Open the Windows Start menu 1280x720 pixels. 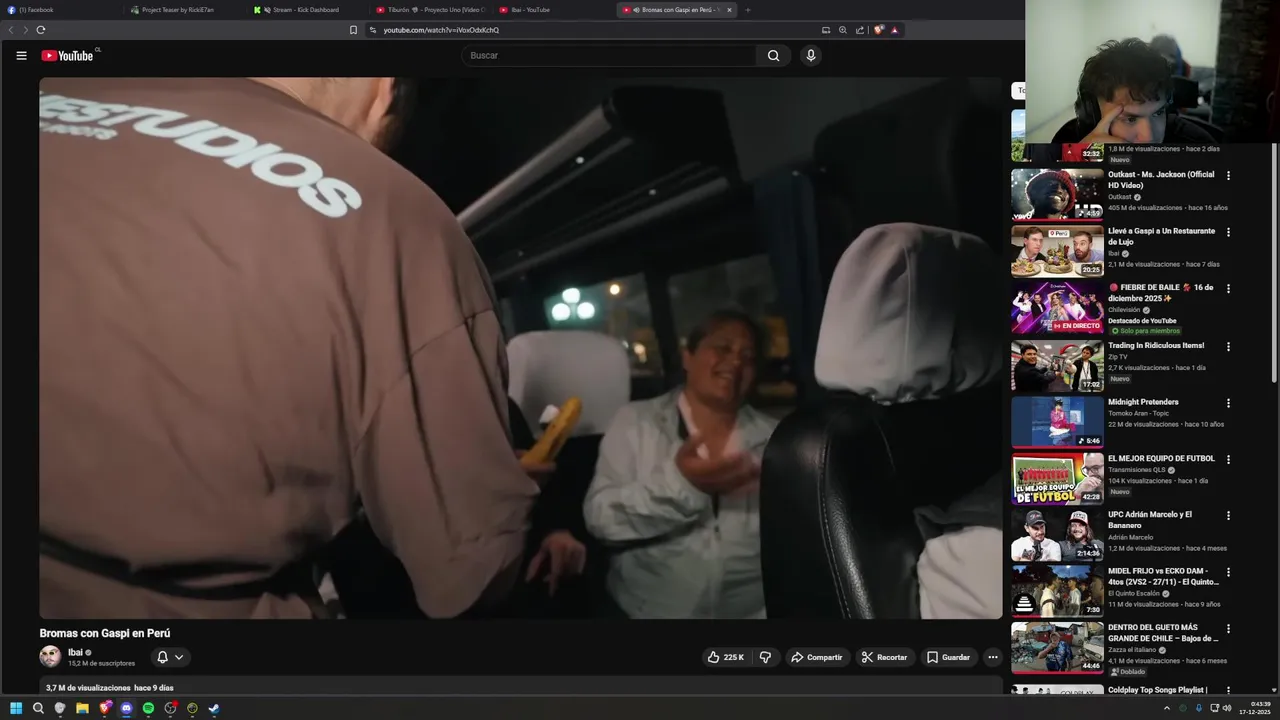click(16, 708)
